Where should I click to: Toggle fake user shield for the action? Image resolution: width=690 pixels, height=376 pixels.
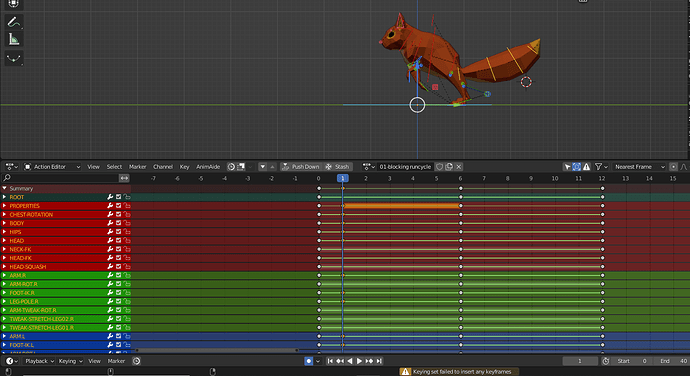point(439,167)
